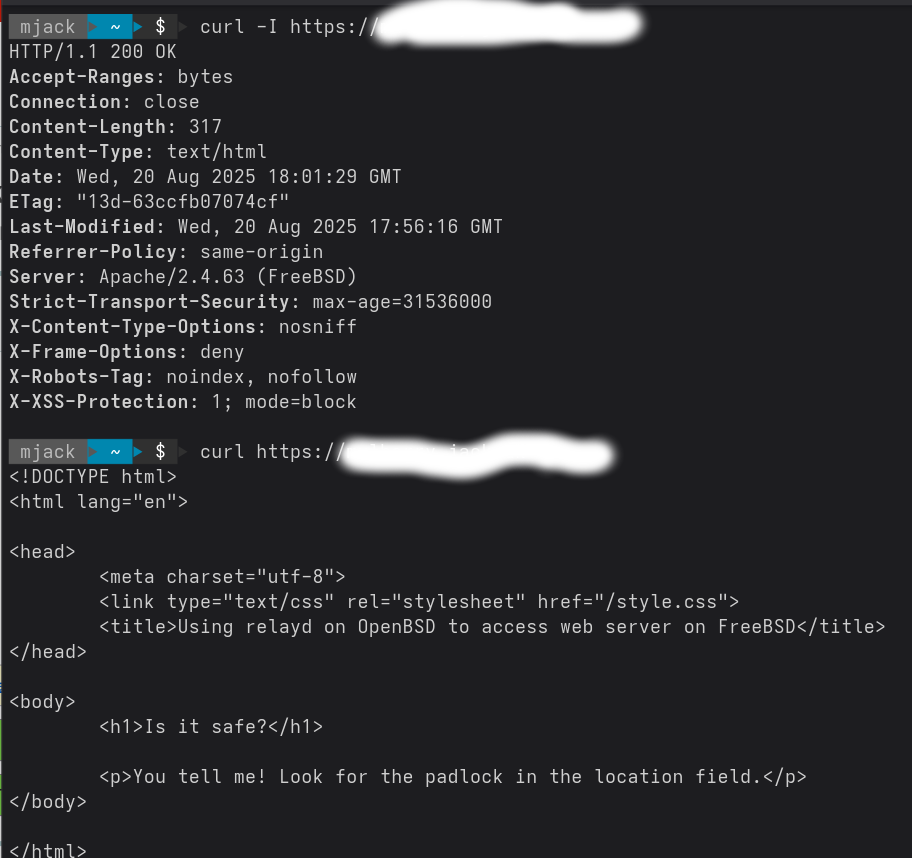Click the X-XSS-Protection header line
This screenshot has height=858, width=912.
tap(183, 402)
